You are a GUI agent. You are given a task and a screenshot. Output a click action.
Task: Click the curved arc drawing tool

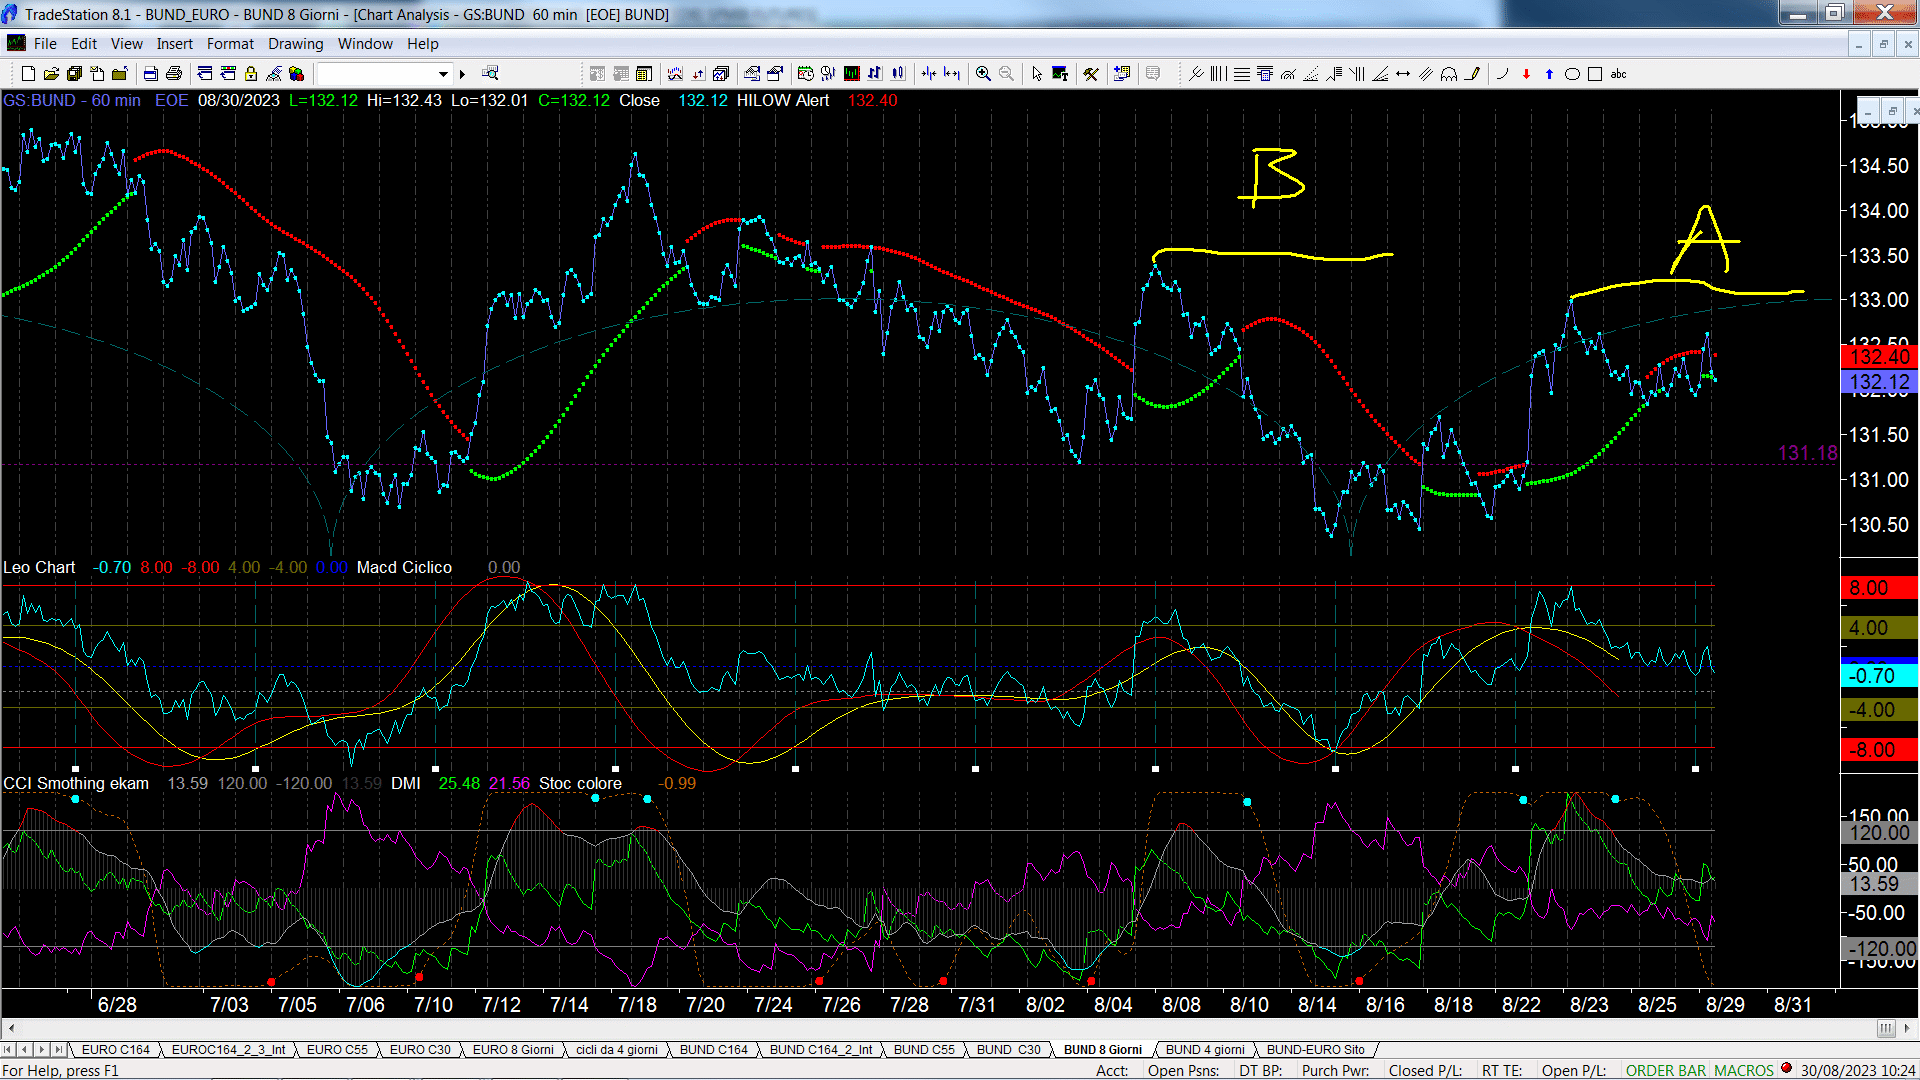pyautogui.click(x=1502, y=74)
